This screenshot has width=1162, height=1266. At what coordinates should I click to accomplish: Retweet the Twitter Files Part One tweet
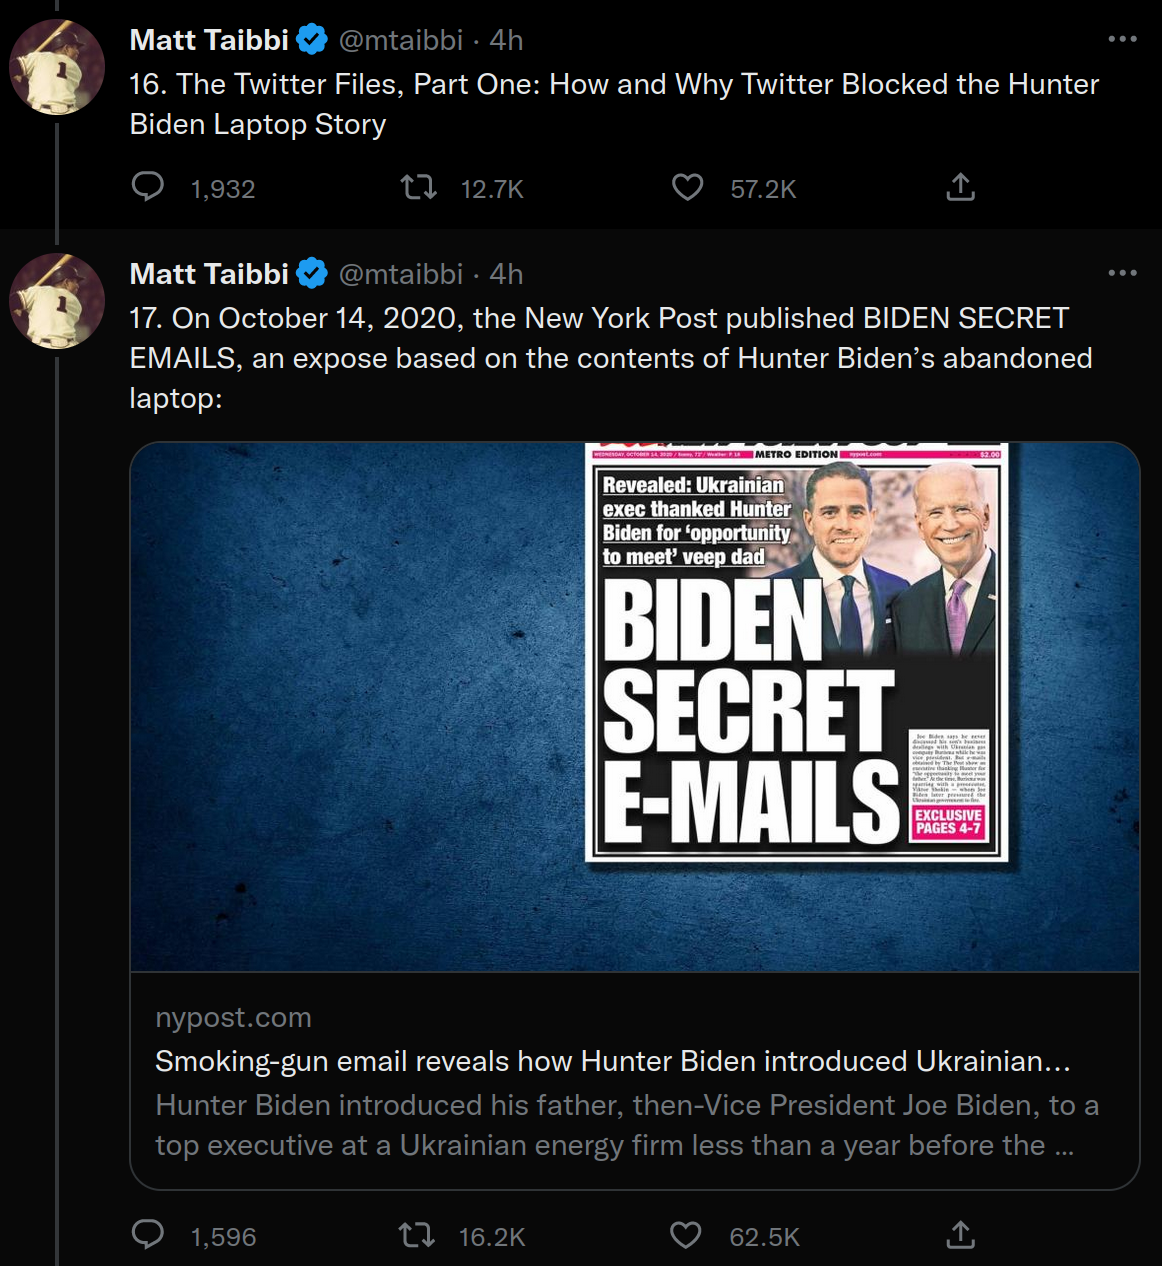[x=418, y=187]
